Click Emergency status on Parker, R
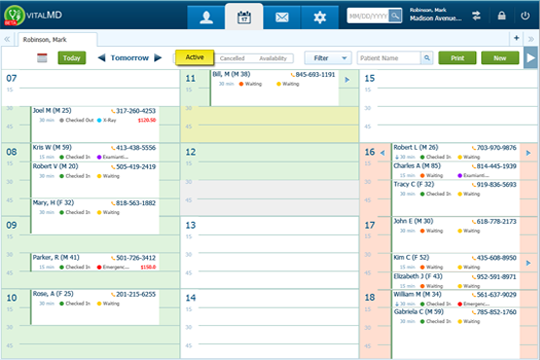 [113, 267]
